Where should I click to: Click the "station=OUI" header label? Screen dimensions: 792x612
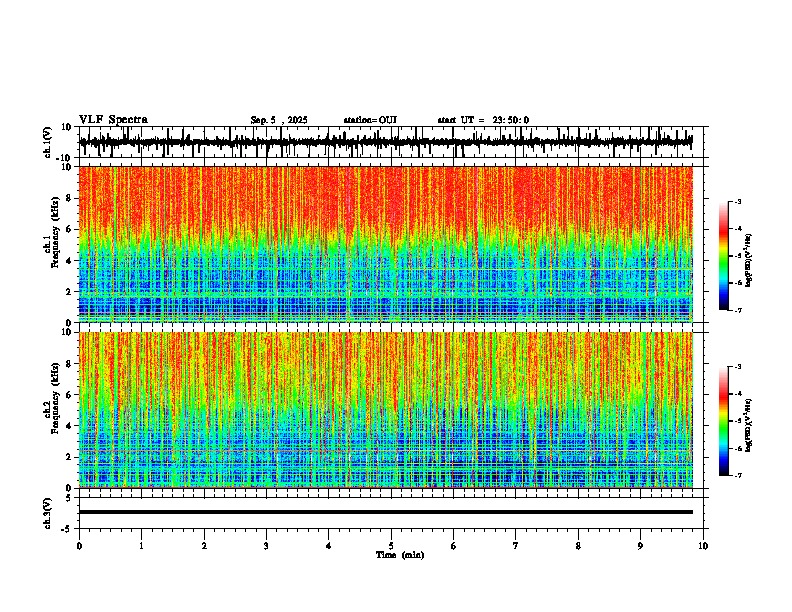coord(370,120)
